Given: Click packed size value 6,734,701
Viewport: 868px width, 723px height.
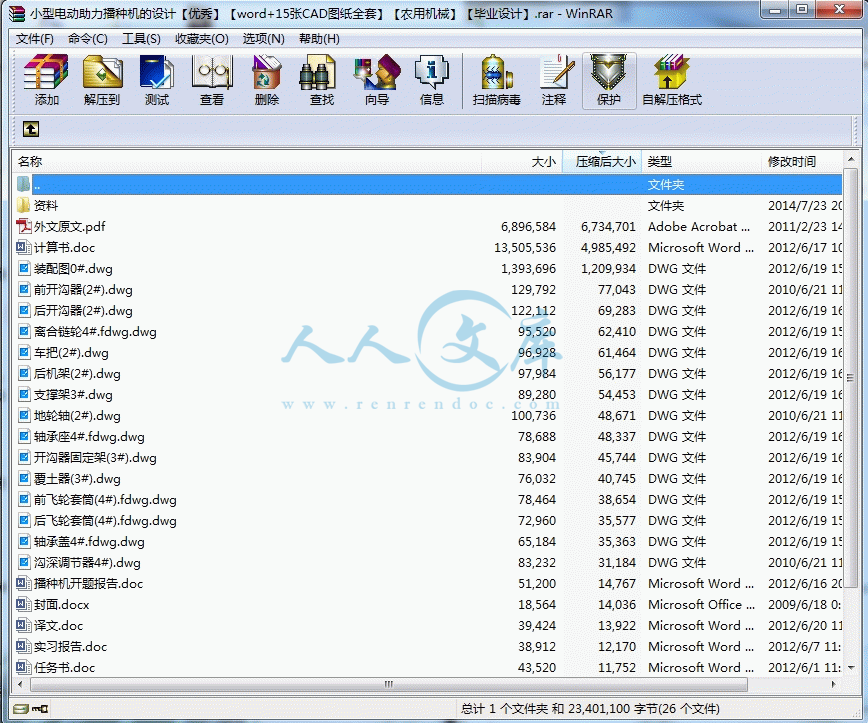Looking at the screenshot, I should click(608, 226).
